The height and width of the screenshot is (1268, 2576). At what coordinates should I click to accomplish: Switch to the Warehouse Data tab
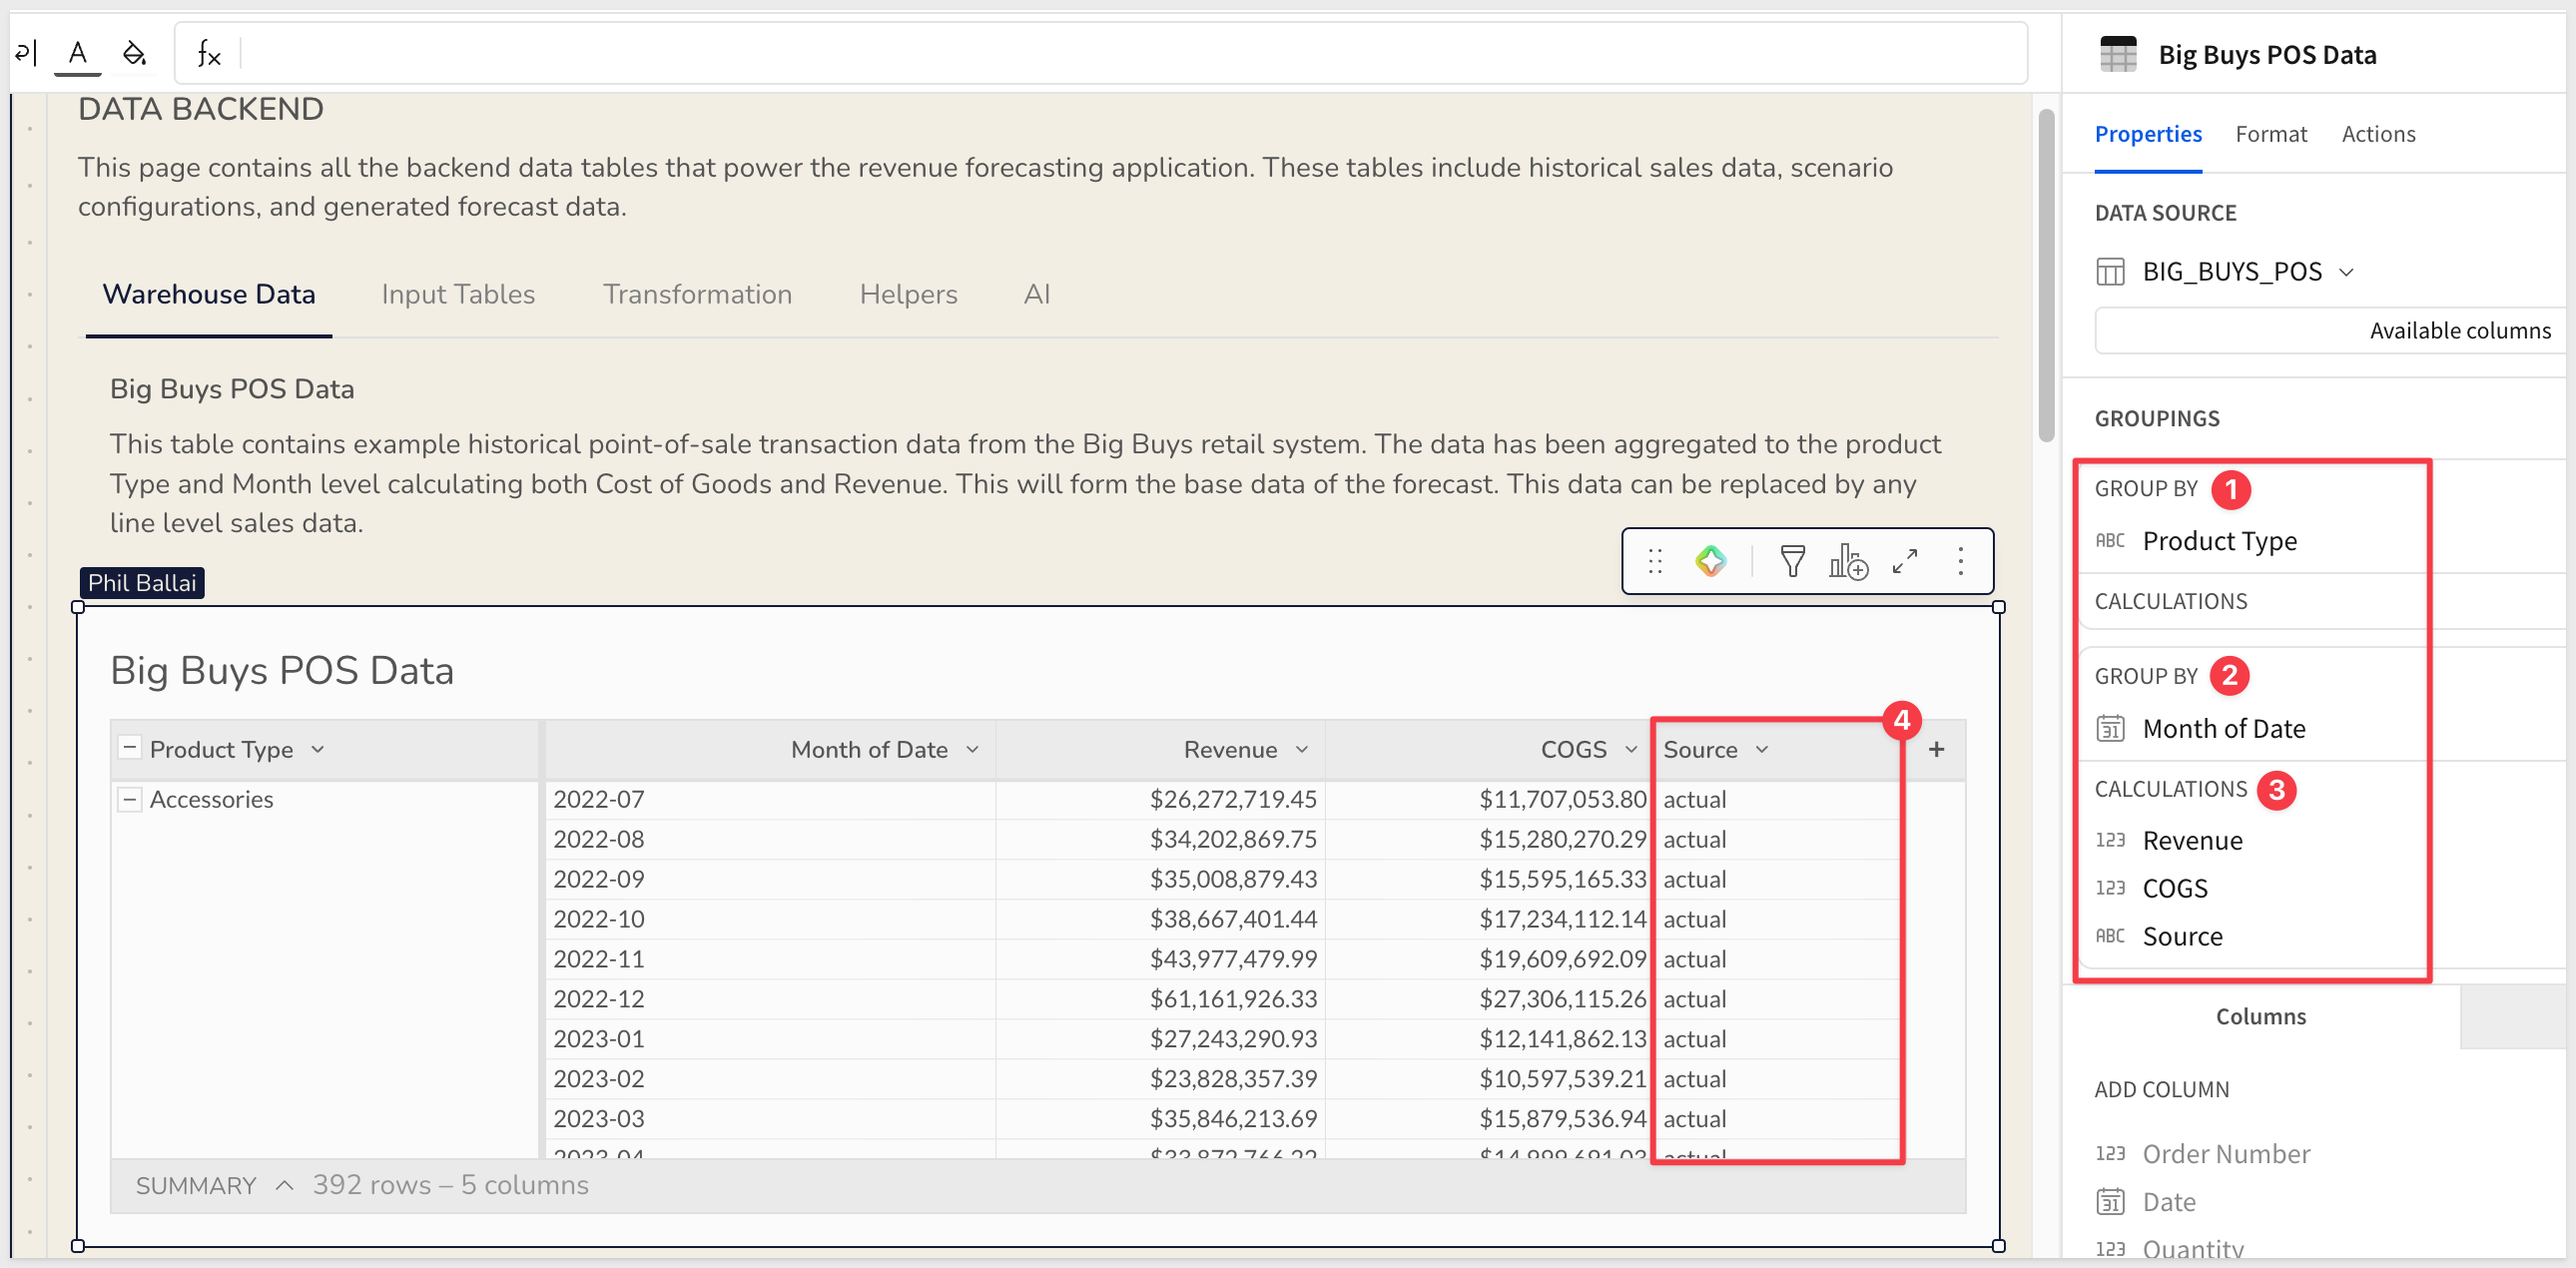[209, 294]
